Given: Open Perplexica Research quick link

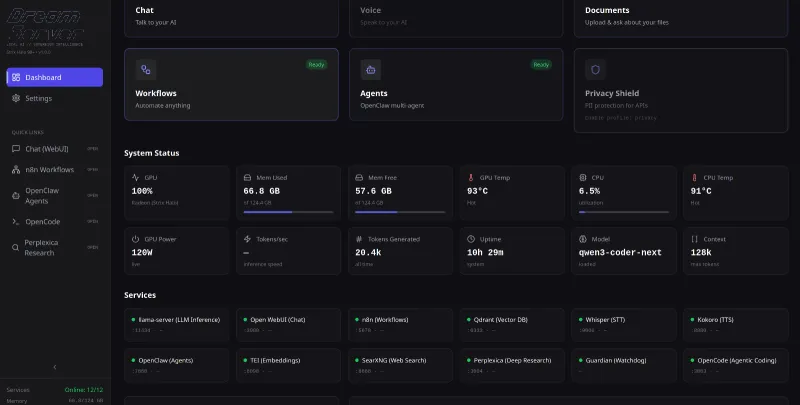Looking at the screenshot, I should tap(55, 247).
